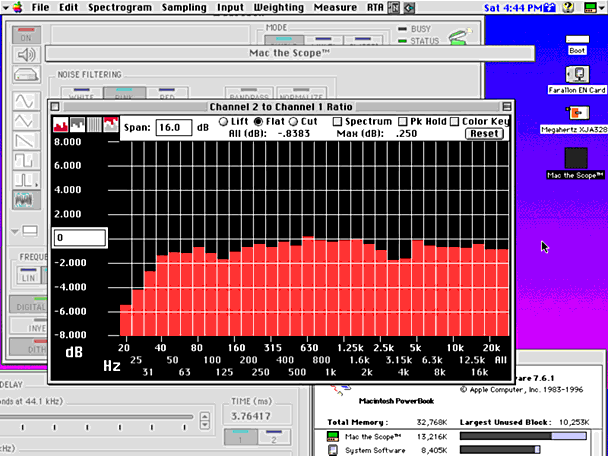This screenshot has height=456, width=608.
Task: Enable the Pk Hold checkbox
Action: (x=403, y=122)
